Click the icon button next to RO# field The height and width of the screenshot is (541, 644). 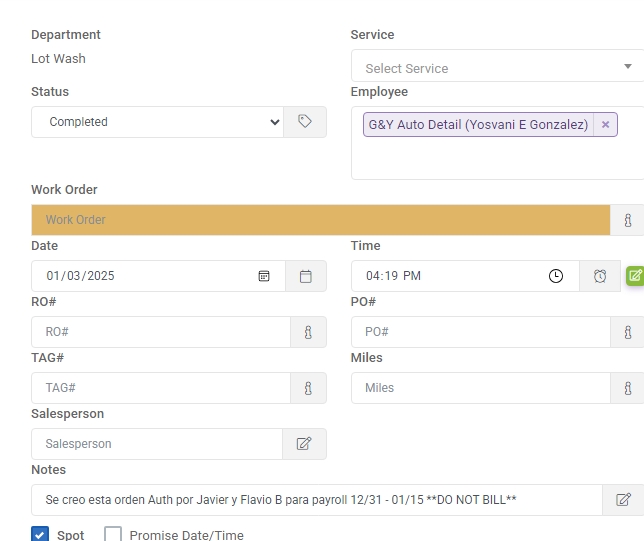point(308,332)
